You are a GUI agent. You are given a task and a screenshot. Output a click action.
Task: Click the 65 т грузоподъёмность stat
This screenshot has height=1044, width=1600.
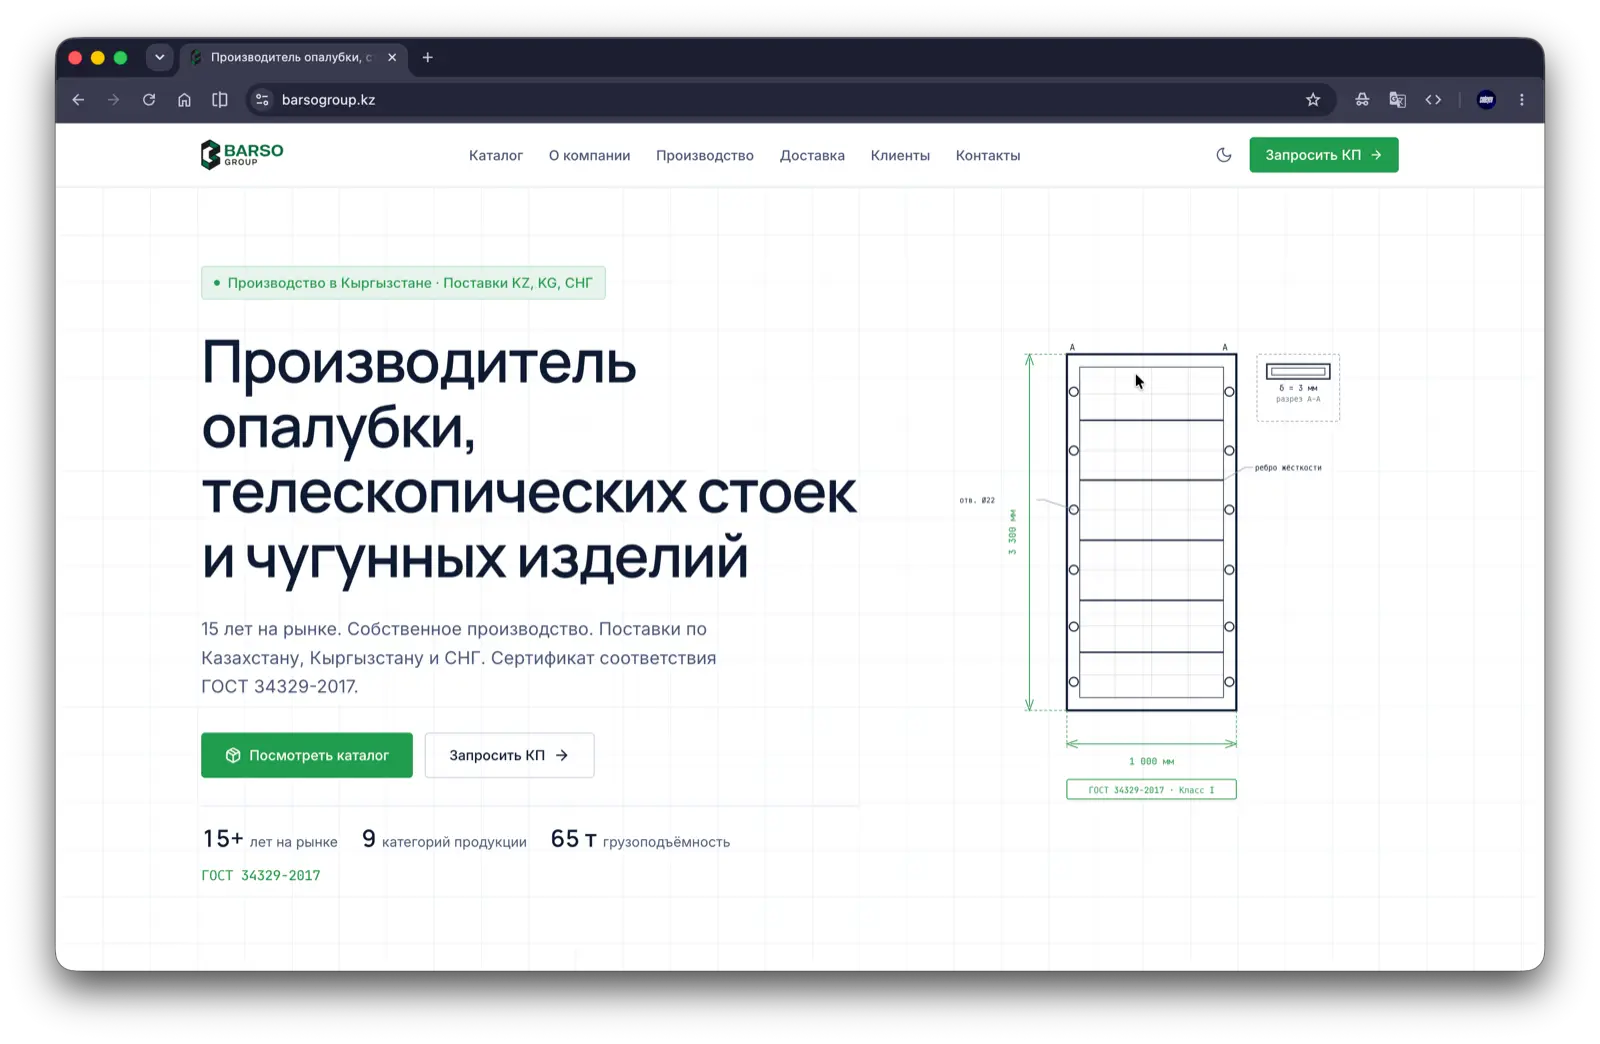point(640,840)
